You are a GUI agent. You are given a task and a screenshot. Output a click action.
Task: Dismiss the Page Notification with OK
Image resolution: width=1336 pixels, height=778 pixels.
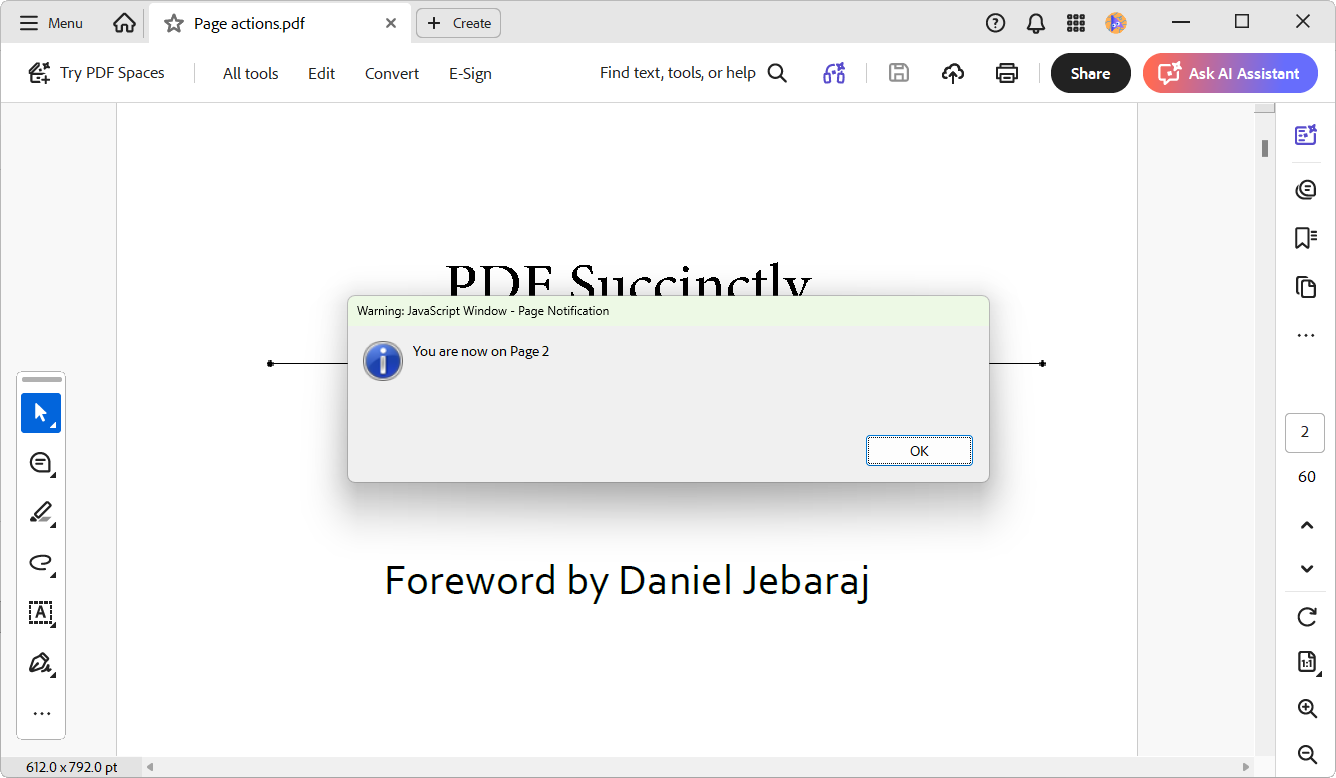pos(918,450)
